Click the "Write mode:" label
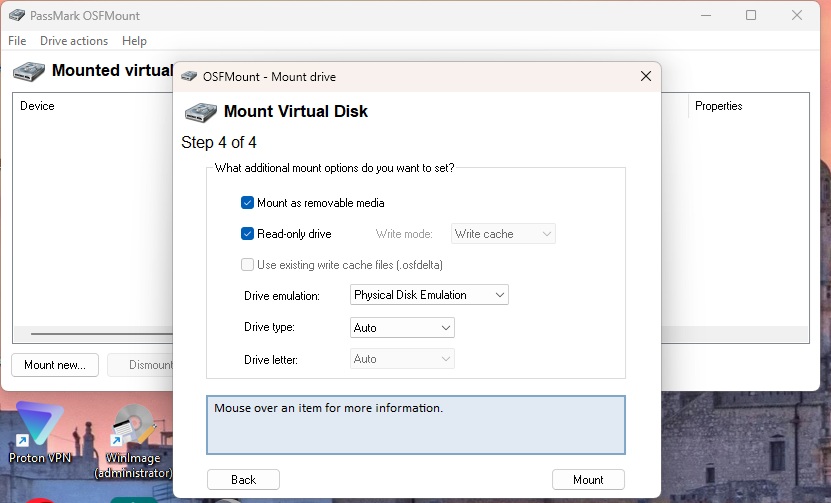The image size is (831, 503). (x=404, y=234)
